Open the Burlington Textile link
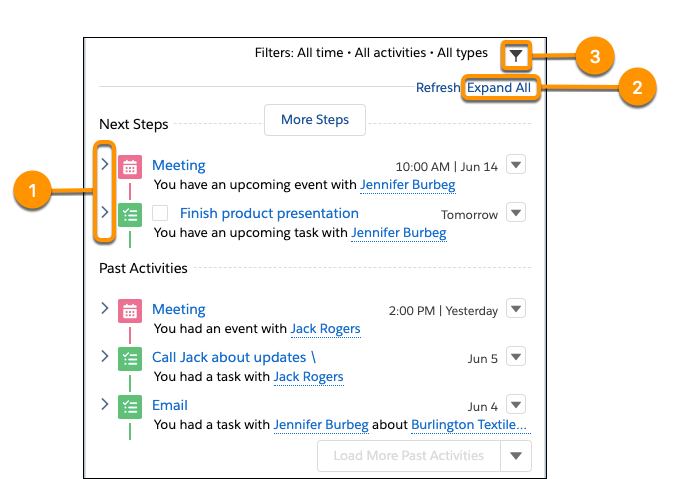Screen dimensions: 676x479 click(469, 425)
